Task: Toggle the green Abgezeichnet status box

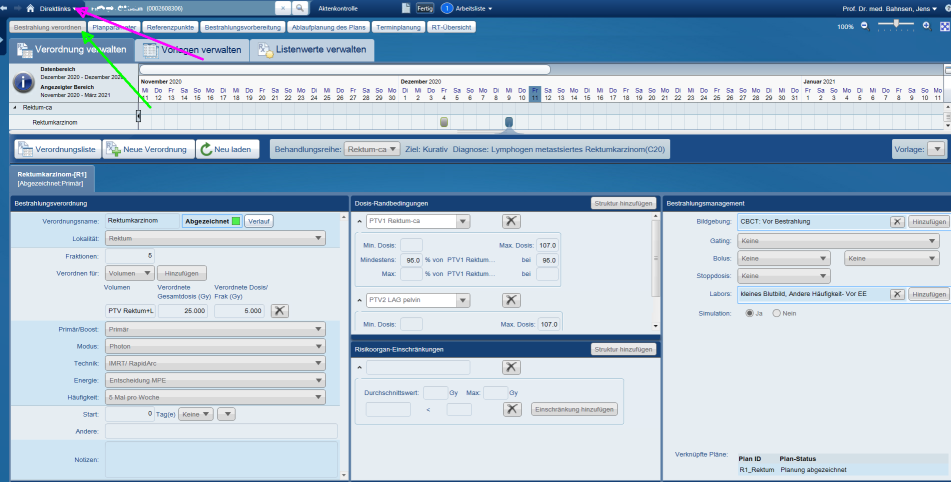Action: click(x=236, y=221)
